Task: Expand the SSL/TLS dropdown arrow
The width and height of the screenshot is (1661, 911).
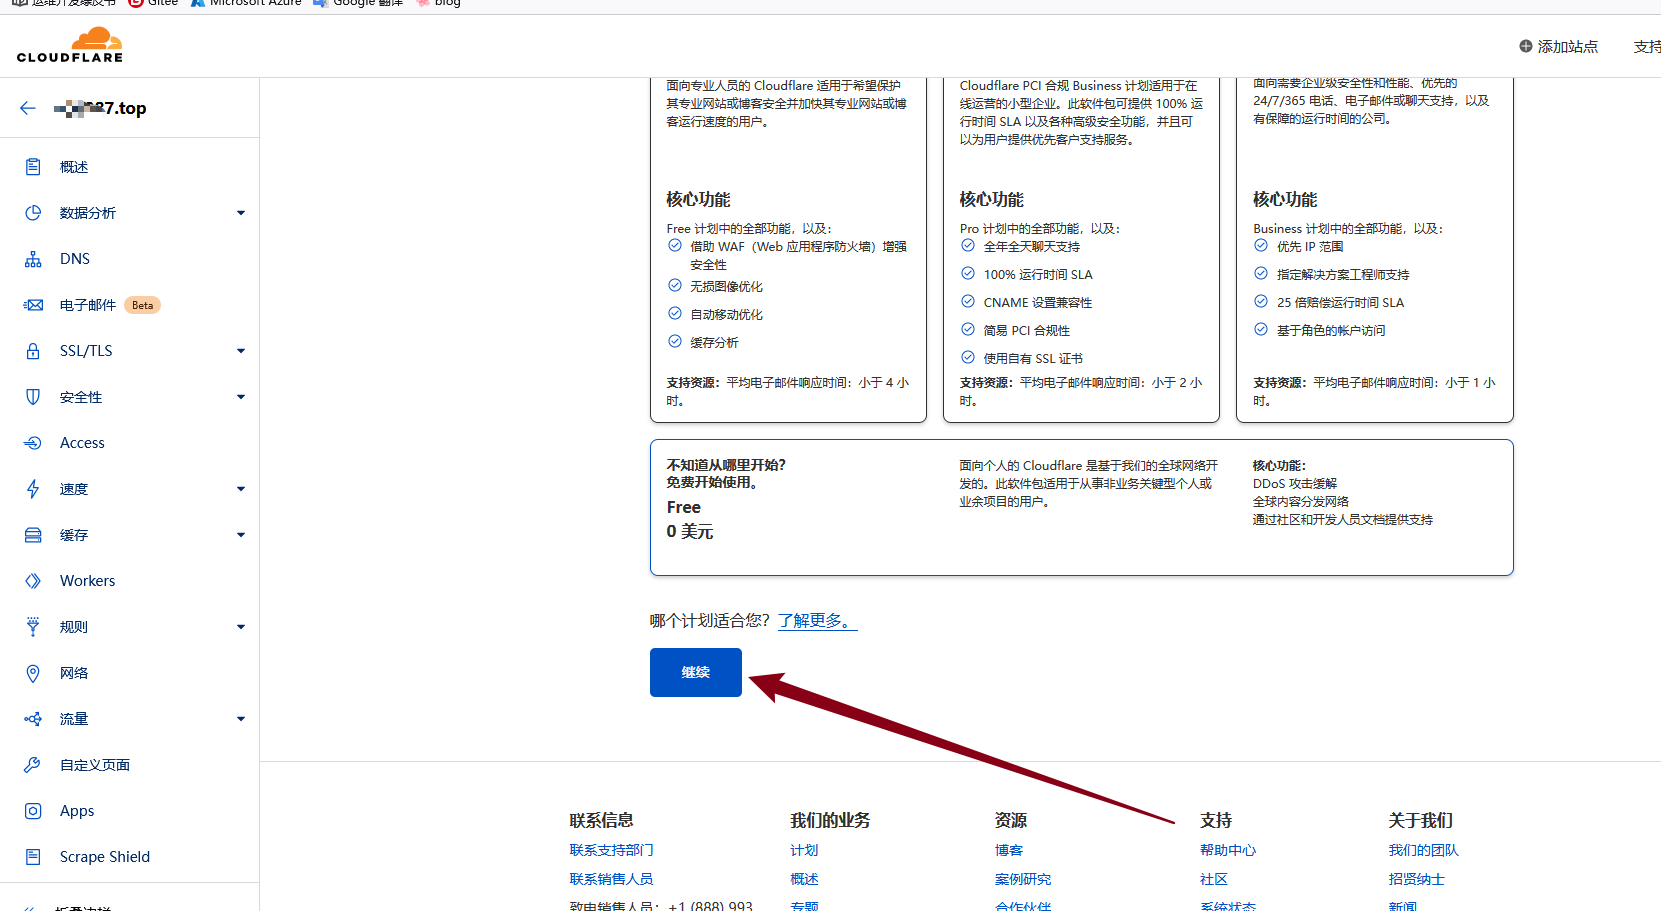Action: (x=241, y=351)
